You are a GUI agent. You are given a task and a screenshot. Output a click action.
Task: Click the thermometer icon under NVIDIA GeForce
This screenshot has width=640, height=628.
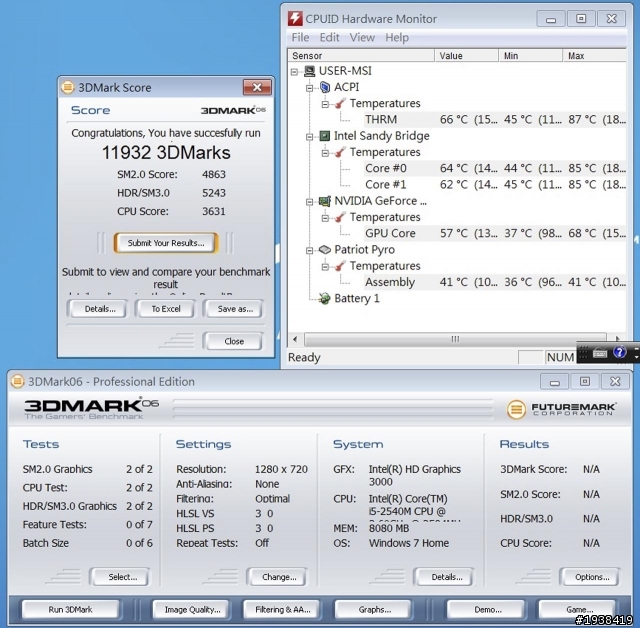(x=340, y=217)
